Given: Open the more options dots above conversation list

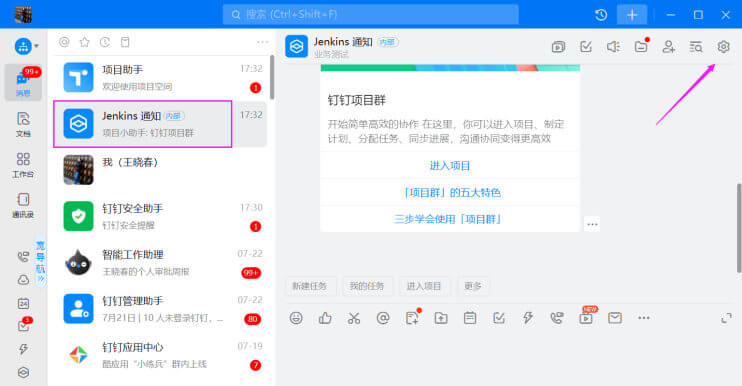Looking at the screenshot, I should click(263, 42).
